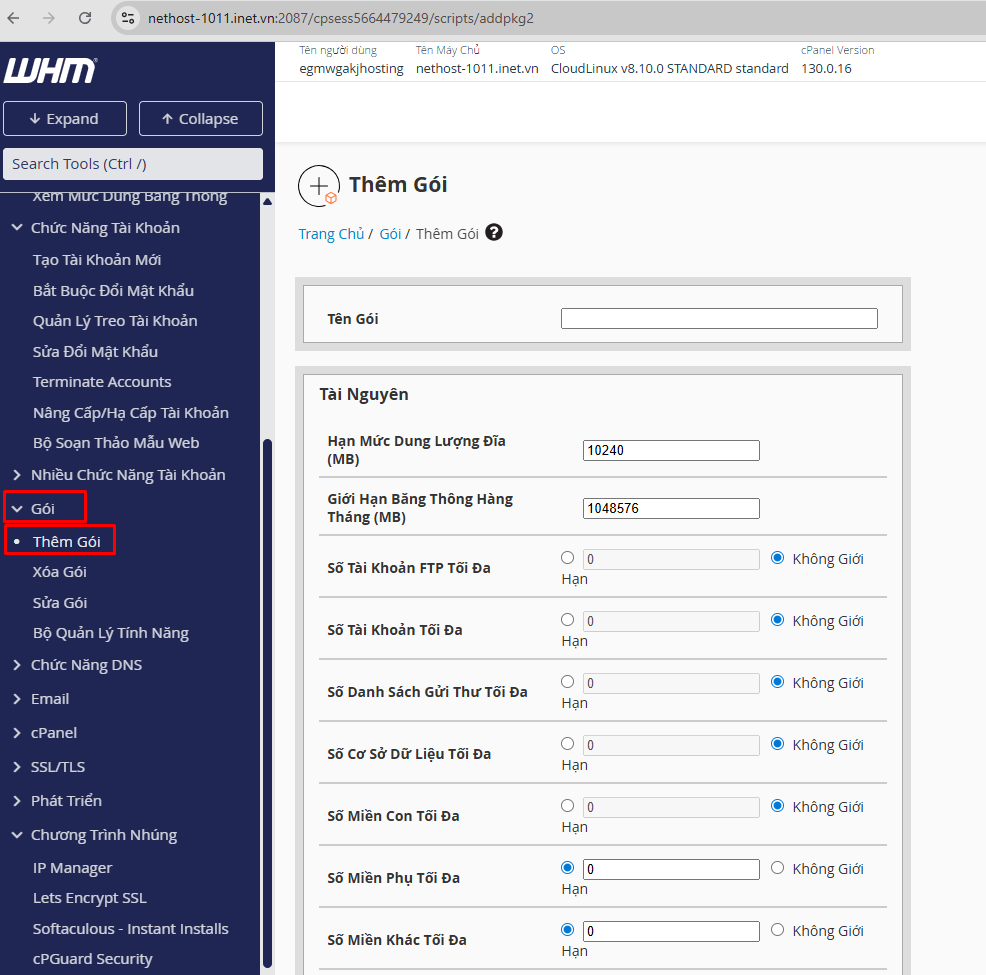This screenshot has width=986, height=975.
Task: Select Không Giới Hạn for Cơ Sở Dữ Liệu
Action: (777, 744)
